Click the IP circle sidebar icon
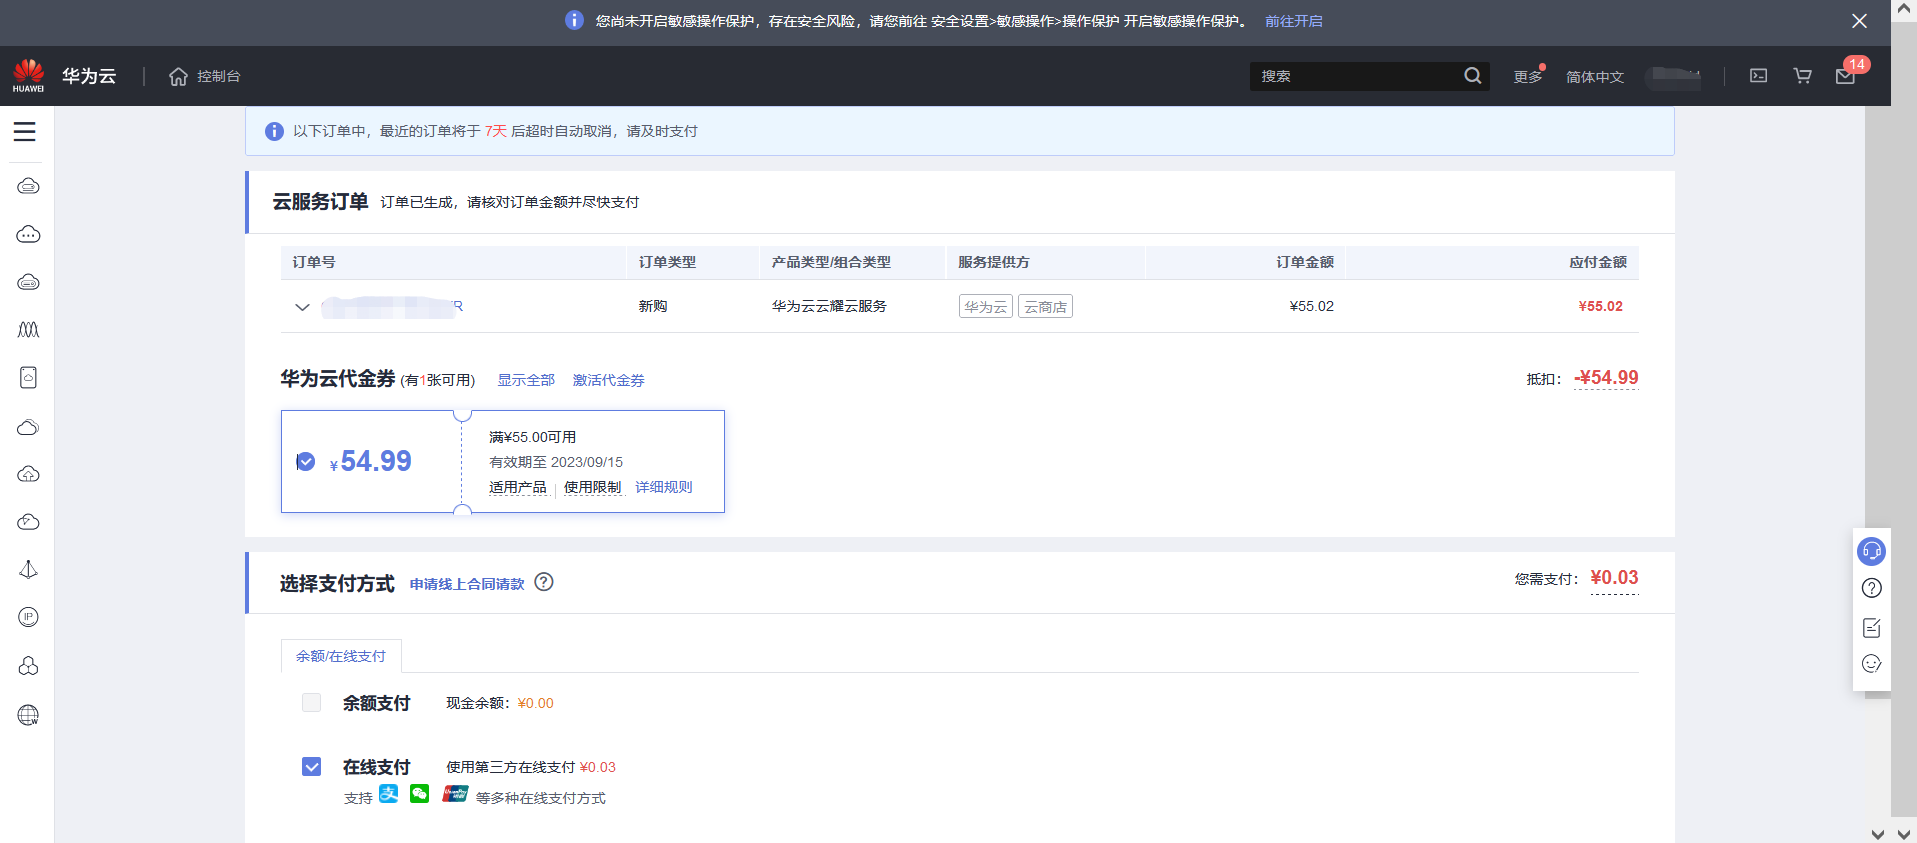This screenshot has height=843, width=1917. click(28, 617)
